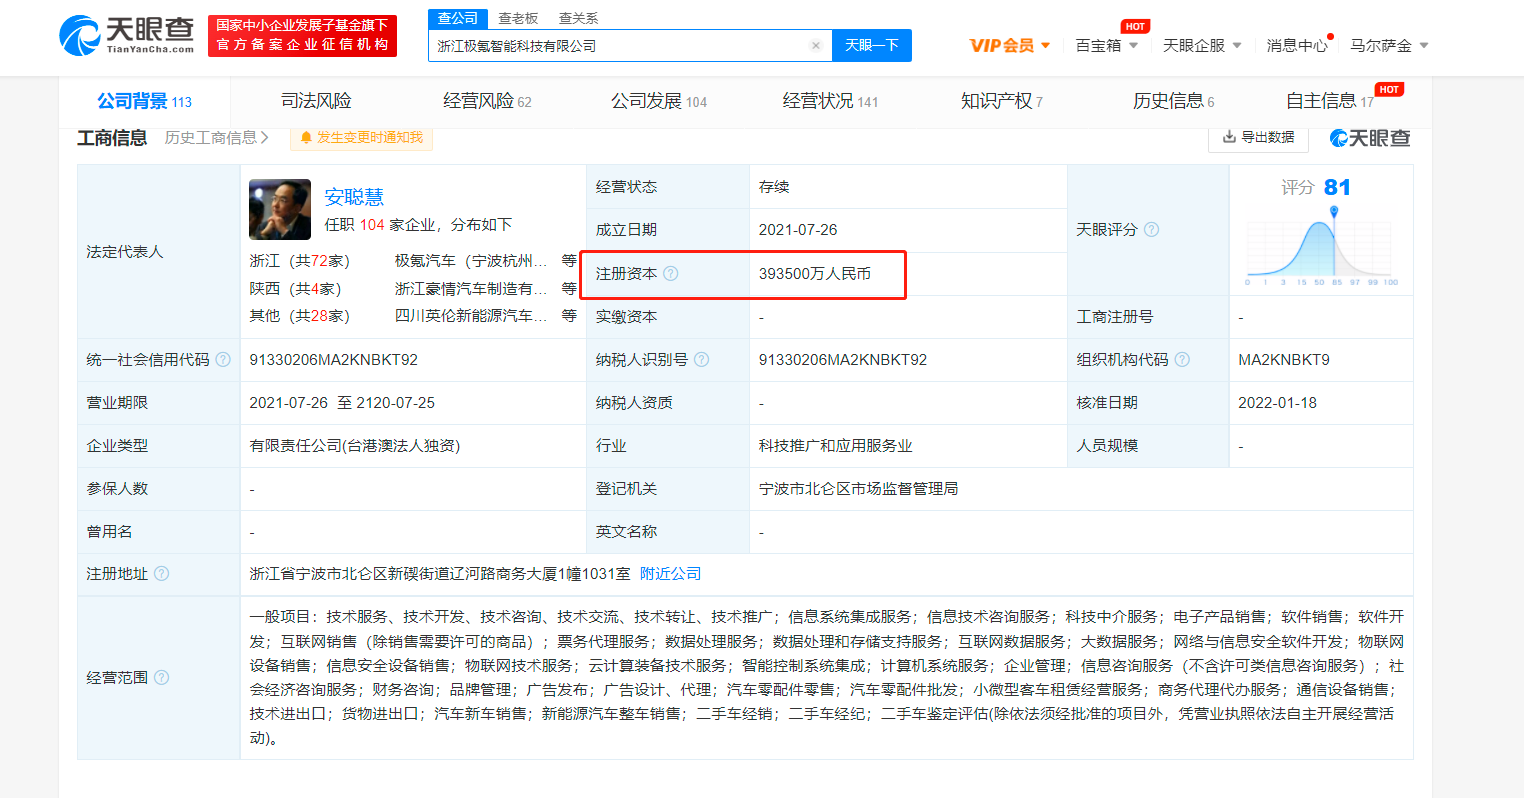Screen dimensions: 1524x798
Task: Open the 四川英伦新能源汽车… company link
Action: tap(471, 316)
